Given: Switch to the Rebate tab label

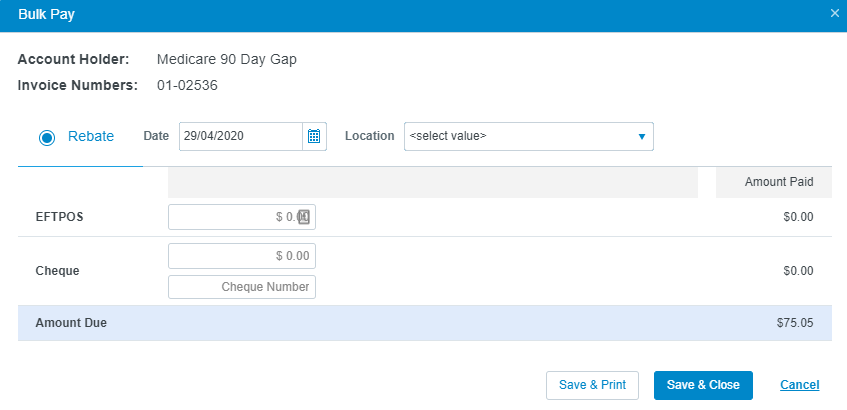Looking at the screenshot, I should click(91, 136).
